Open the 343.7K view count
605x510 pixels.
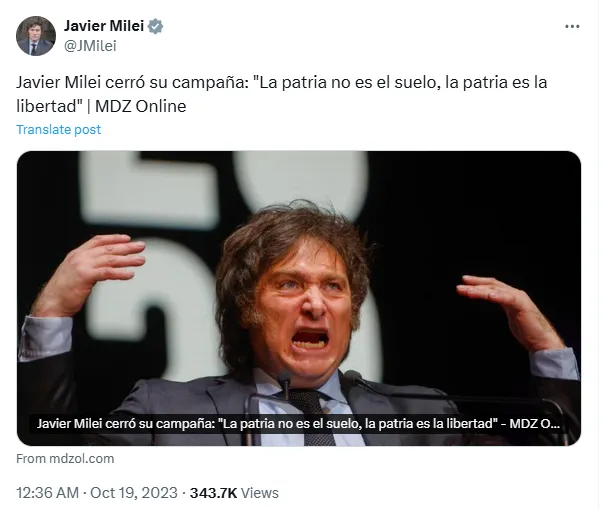[x=213, y=493]
